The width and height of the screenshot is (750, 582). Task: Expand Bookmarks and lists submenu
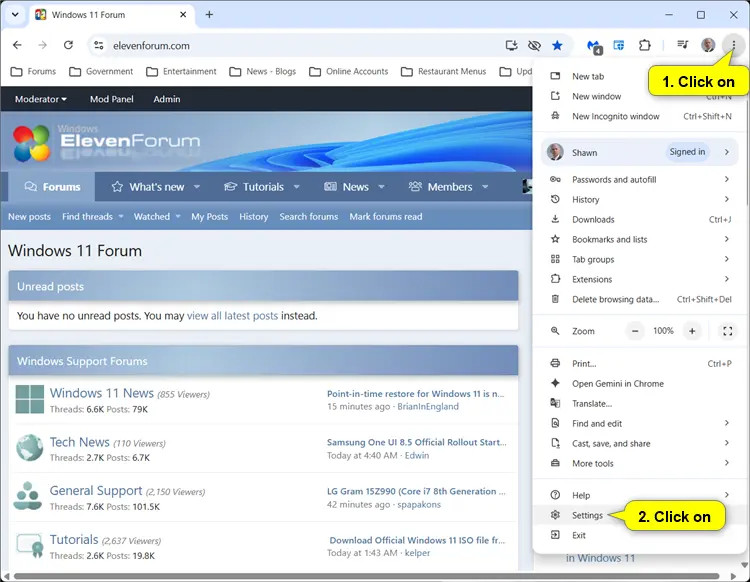click(641, 239)
